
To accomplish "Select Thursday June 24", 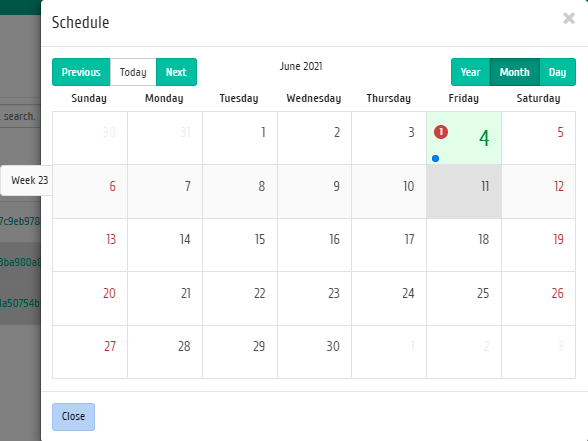I will tap(389, 298).
